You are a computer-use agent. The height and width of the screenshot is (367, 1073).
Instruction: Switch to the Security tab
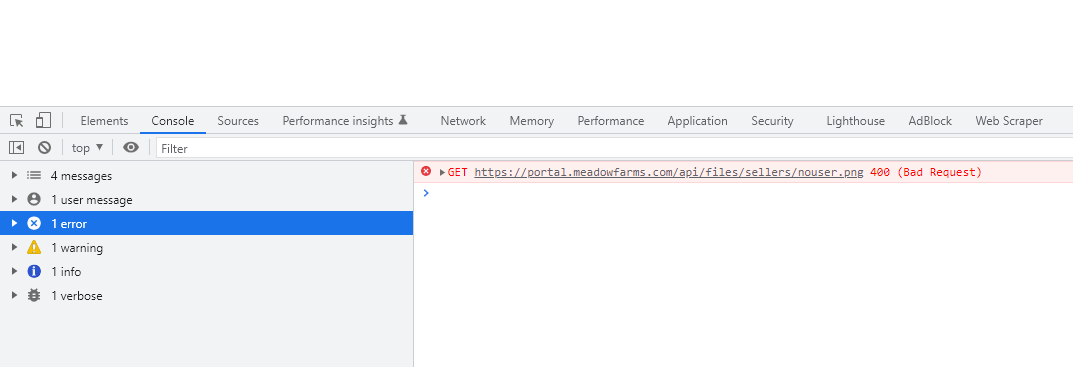click(x=772, y=121)
